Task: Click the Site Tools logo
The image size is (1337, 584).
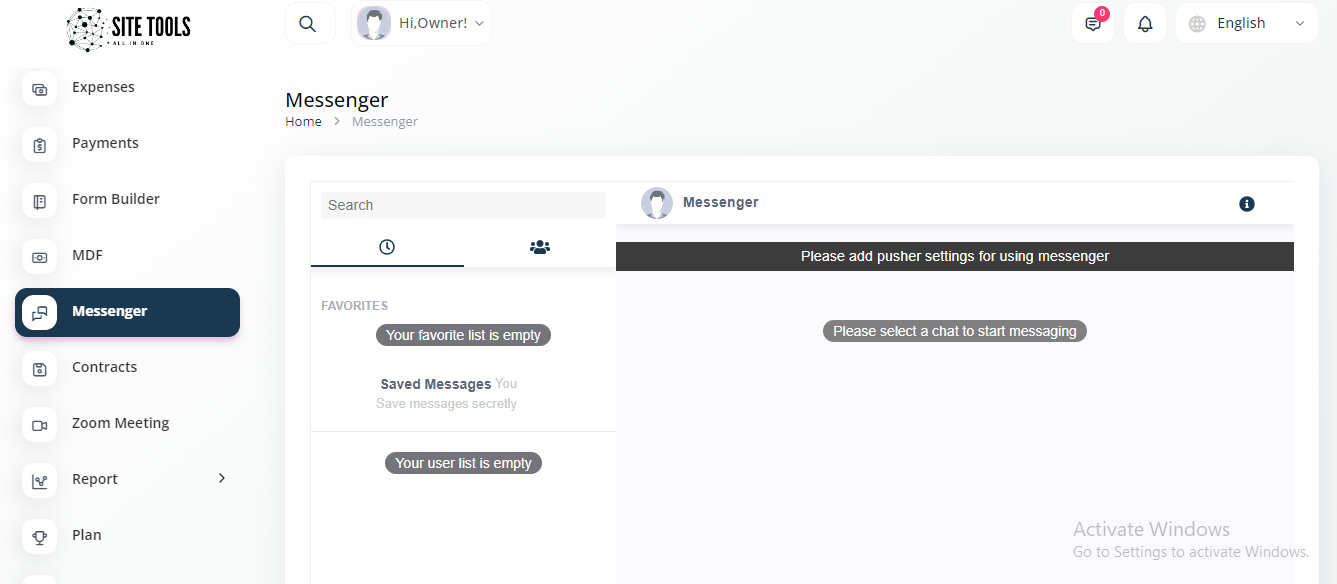Action: (128, 30)
